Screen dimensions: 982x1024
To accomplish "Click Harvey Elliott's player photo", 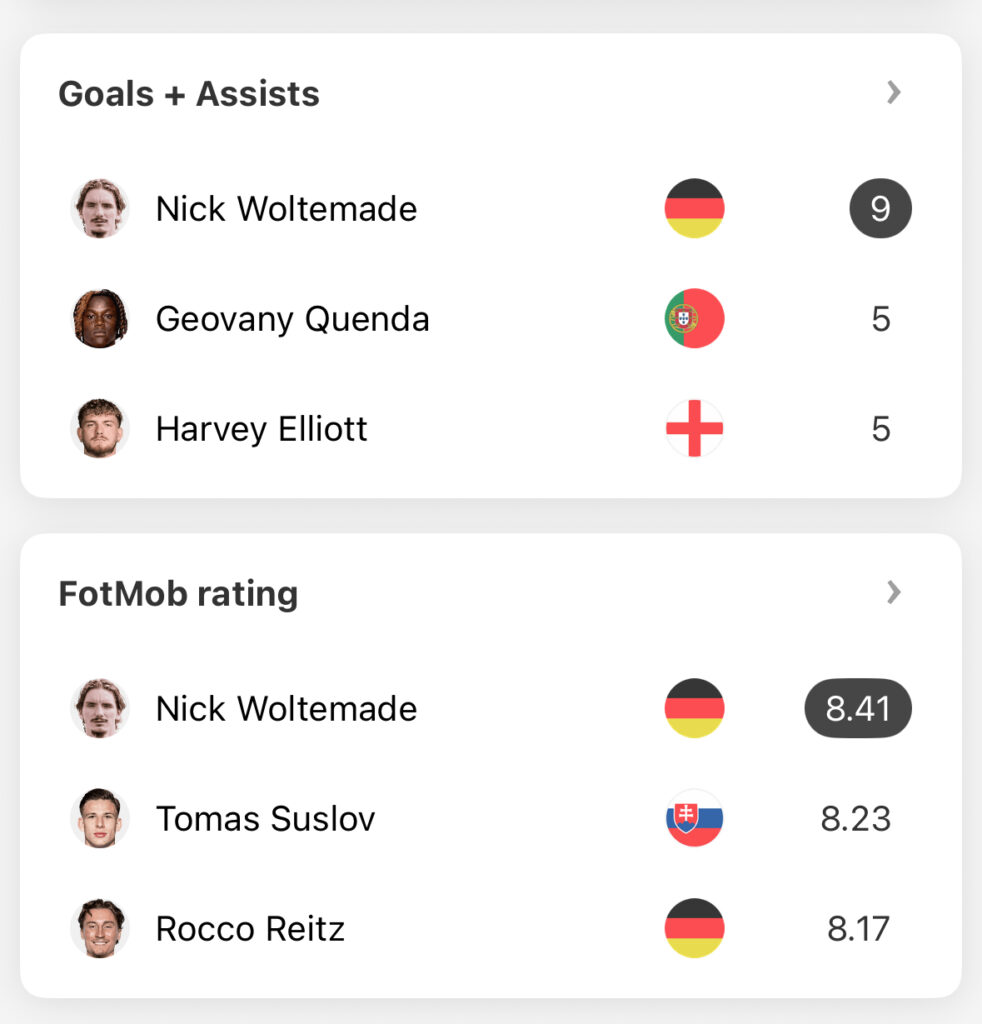I will [100, 428].
